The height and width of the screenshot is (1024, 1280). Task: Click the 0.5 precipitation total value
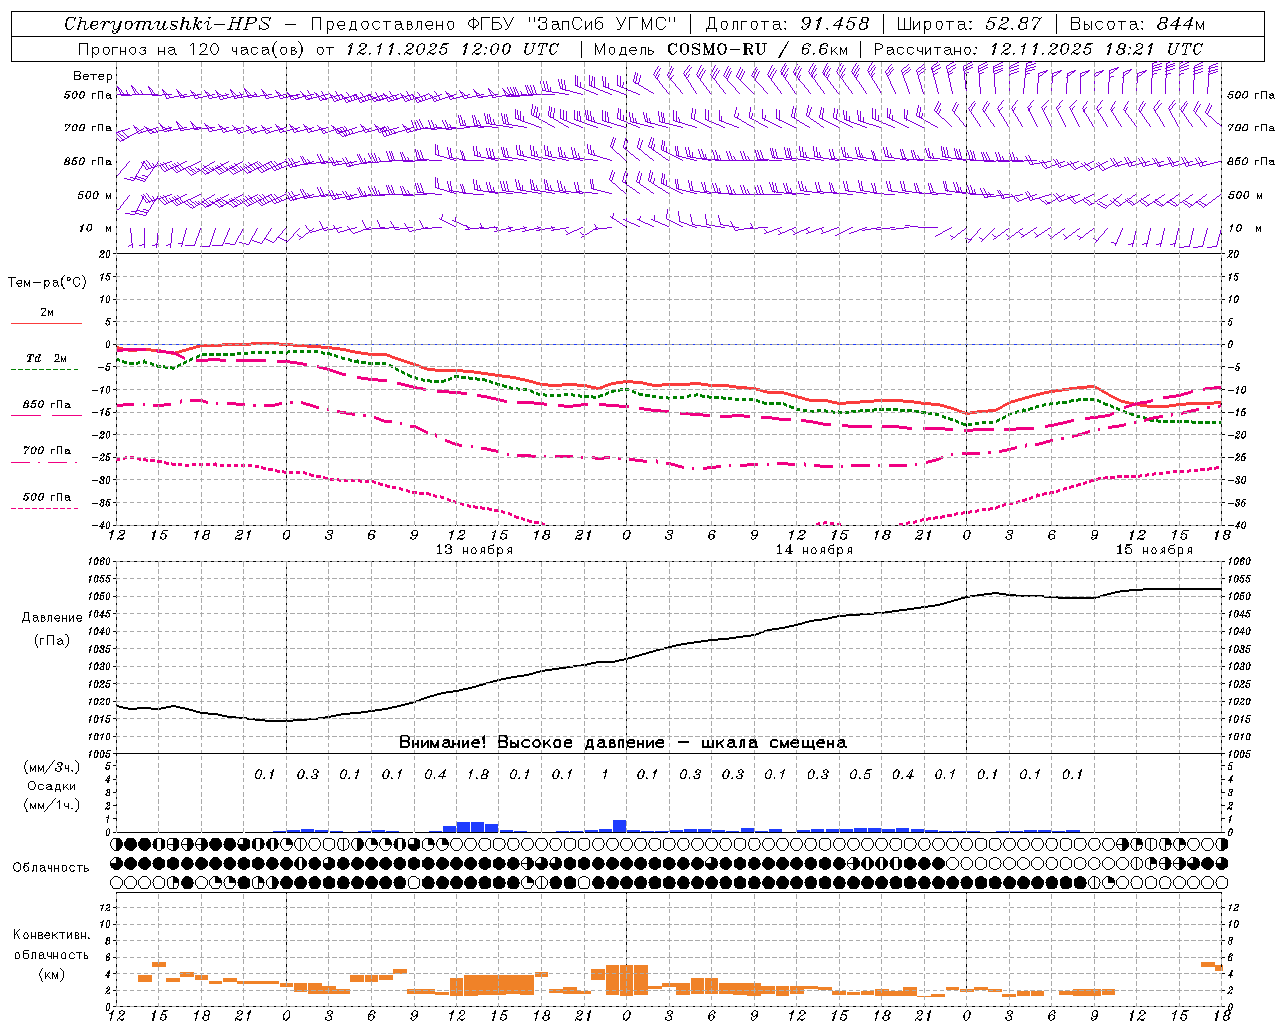click(860, 774)
